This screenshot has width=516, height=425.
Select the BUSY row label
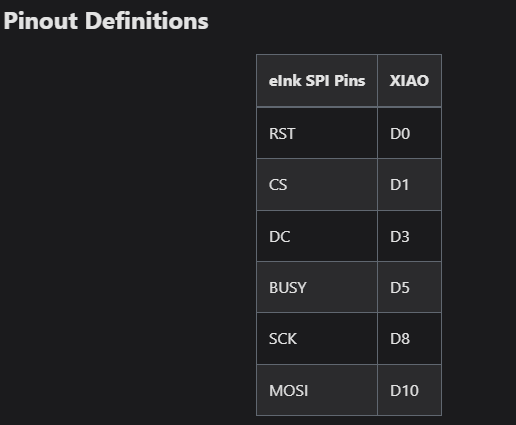pos(317,287)
